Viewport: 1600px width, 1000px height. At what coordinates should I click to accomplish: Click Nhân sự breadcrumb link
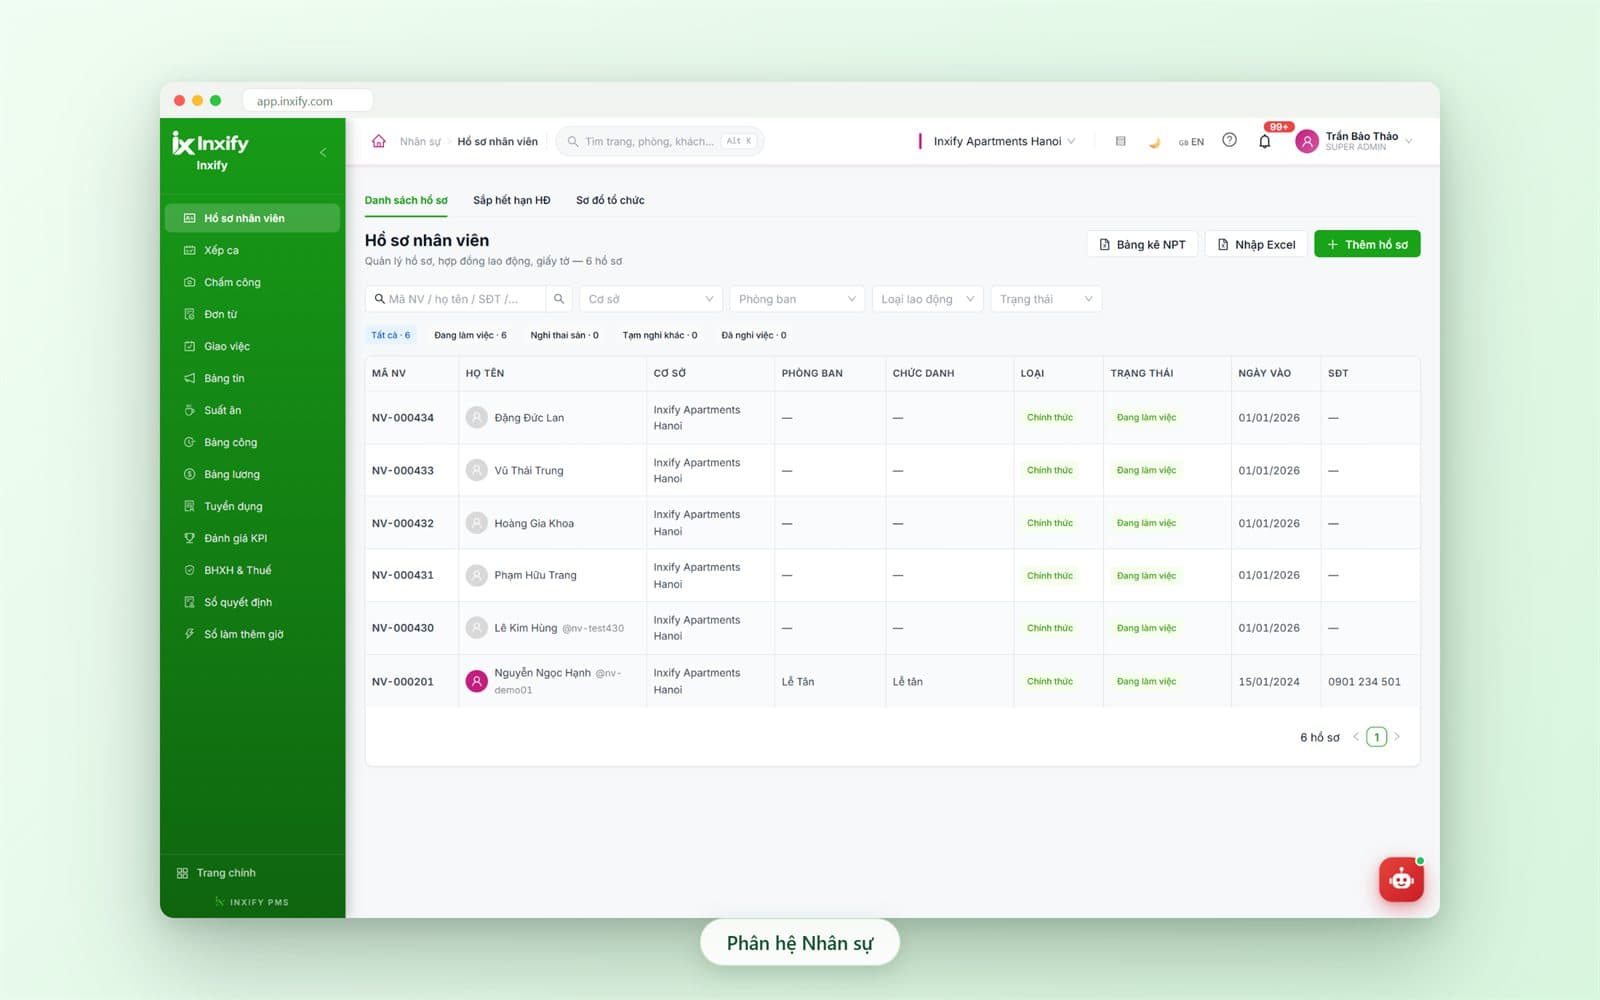click(420, 141)
